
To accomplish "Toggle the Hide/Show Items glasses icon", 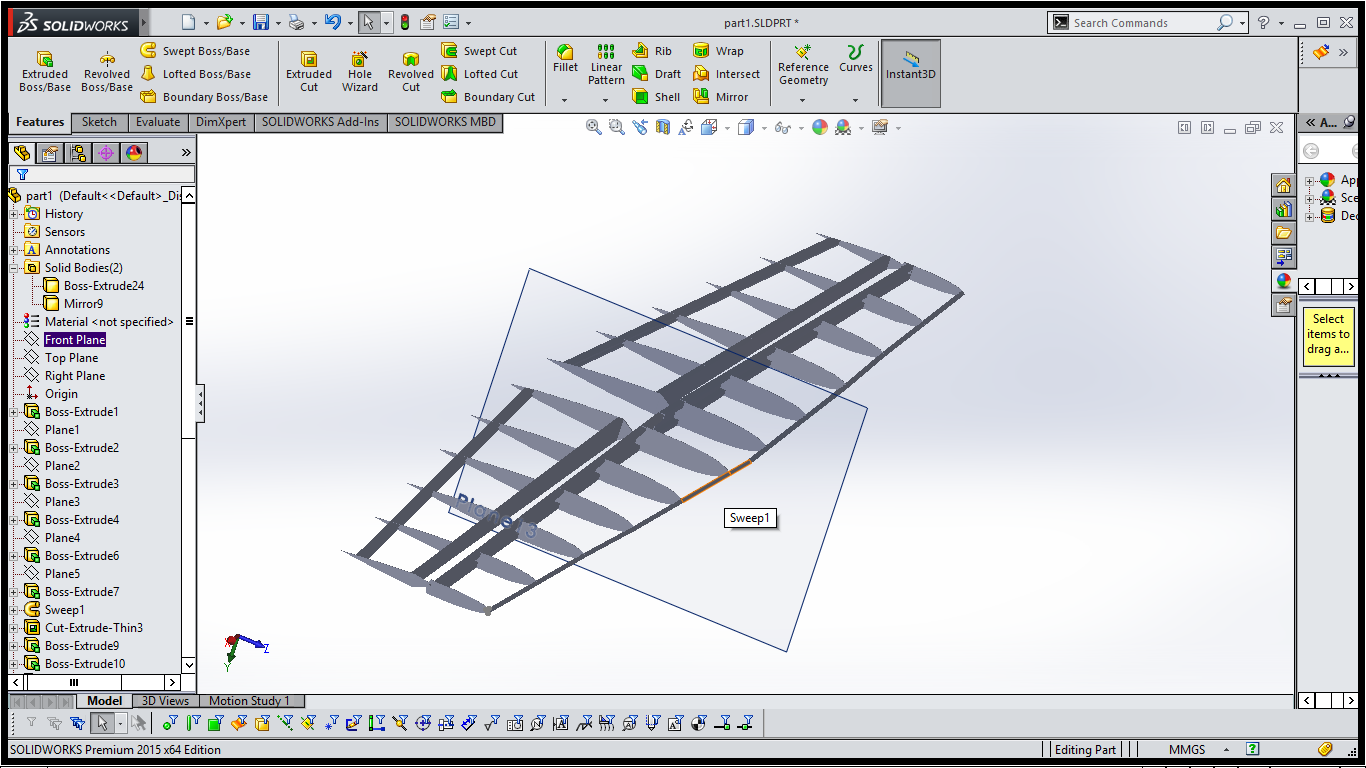I will (x=783, y=127).
